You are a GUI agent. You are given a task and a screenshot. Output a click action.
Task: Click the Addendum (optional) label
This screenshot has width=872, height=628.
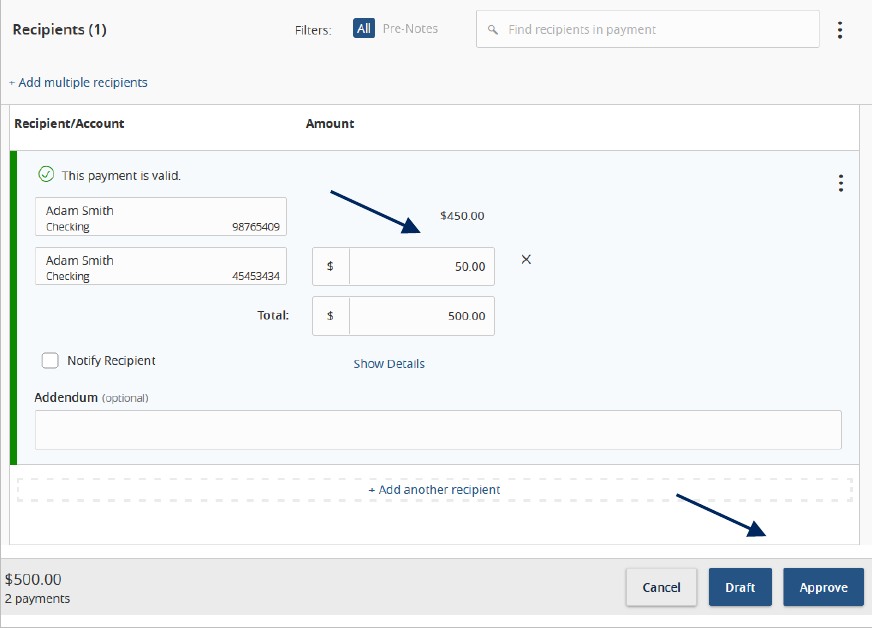(91, 398)
